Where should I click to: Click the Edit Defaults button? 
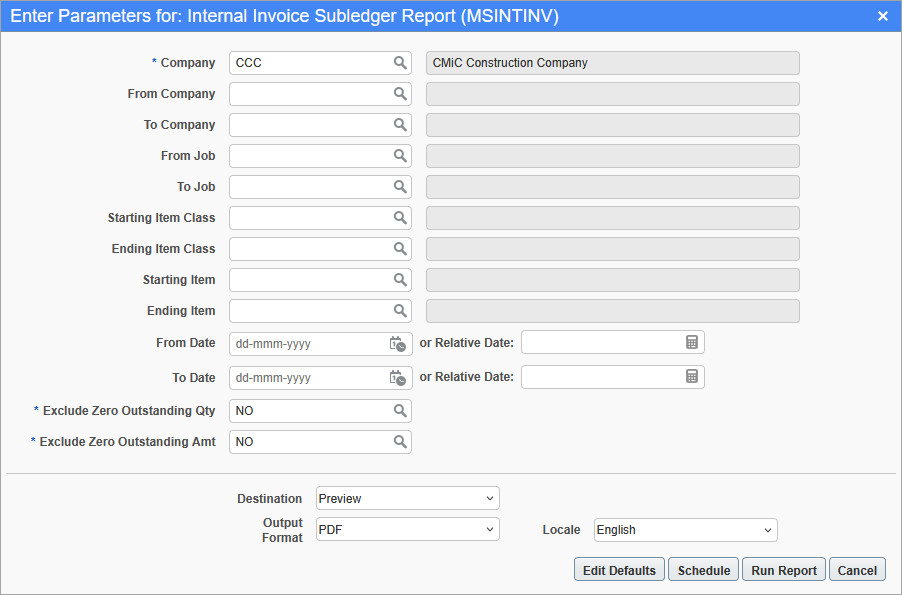tap(618, 569)
